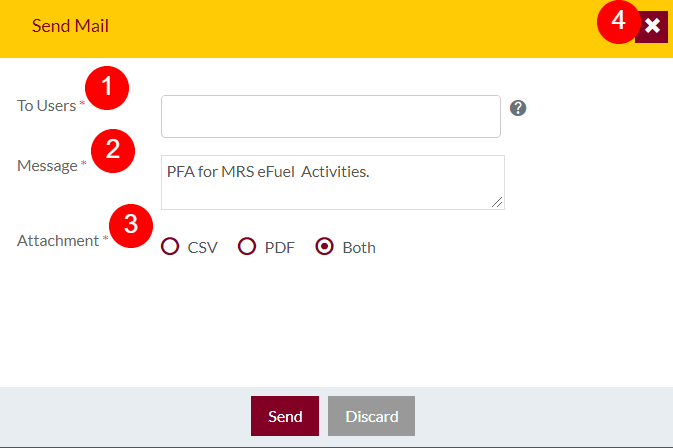Focus the To Users input field
Image resolution: width=673 pixels, height=448 pixels.
click(x=331, y=116)
